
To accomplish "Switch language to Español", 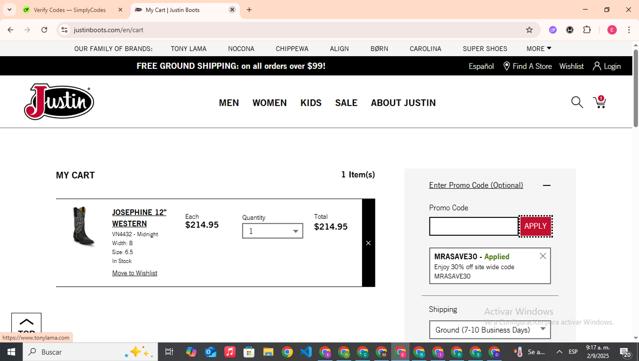I will (481, 66).
